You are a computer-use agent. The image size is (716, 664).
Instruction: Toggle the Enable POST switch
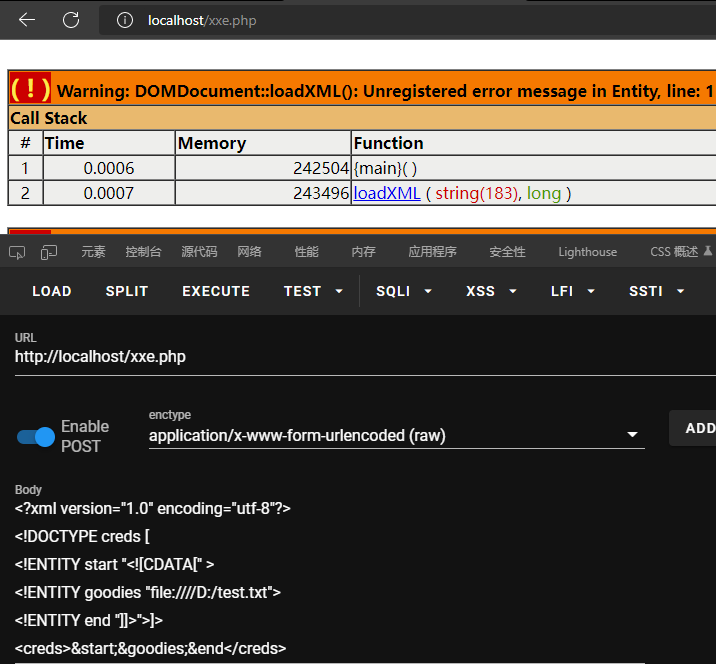36,437
